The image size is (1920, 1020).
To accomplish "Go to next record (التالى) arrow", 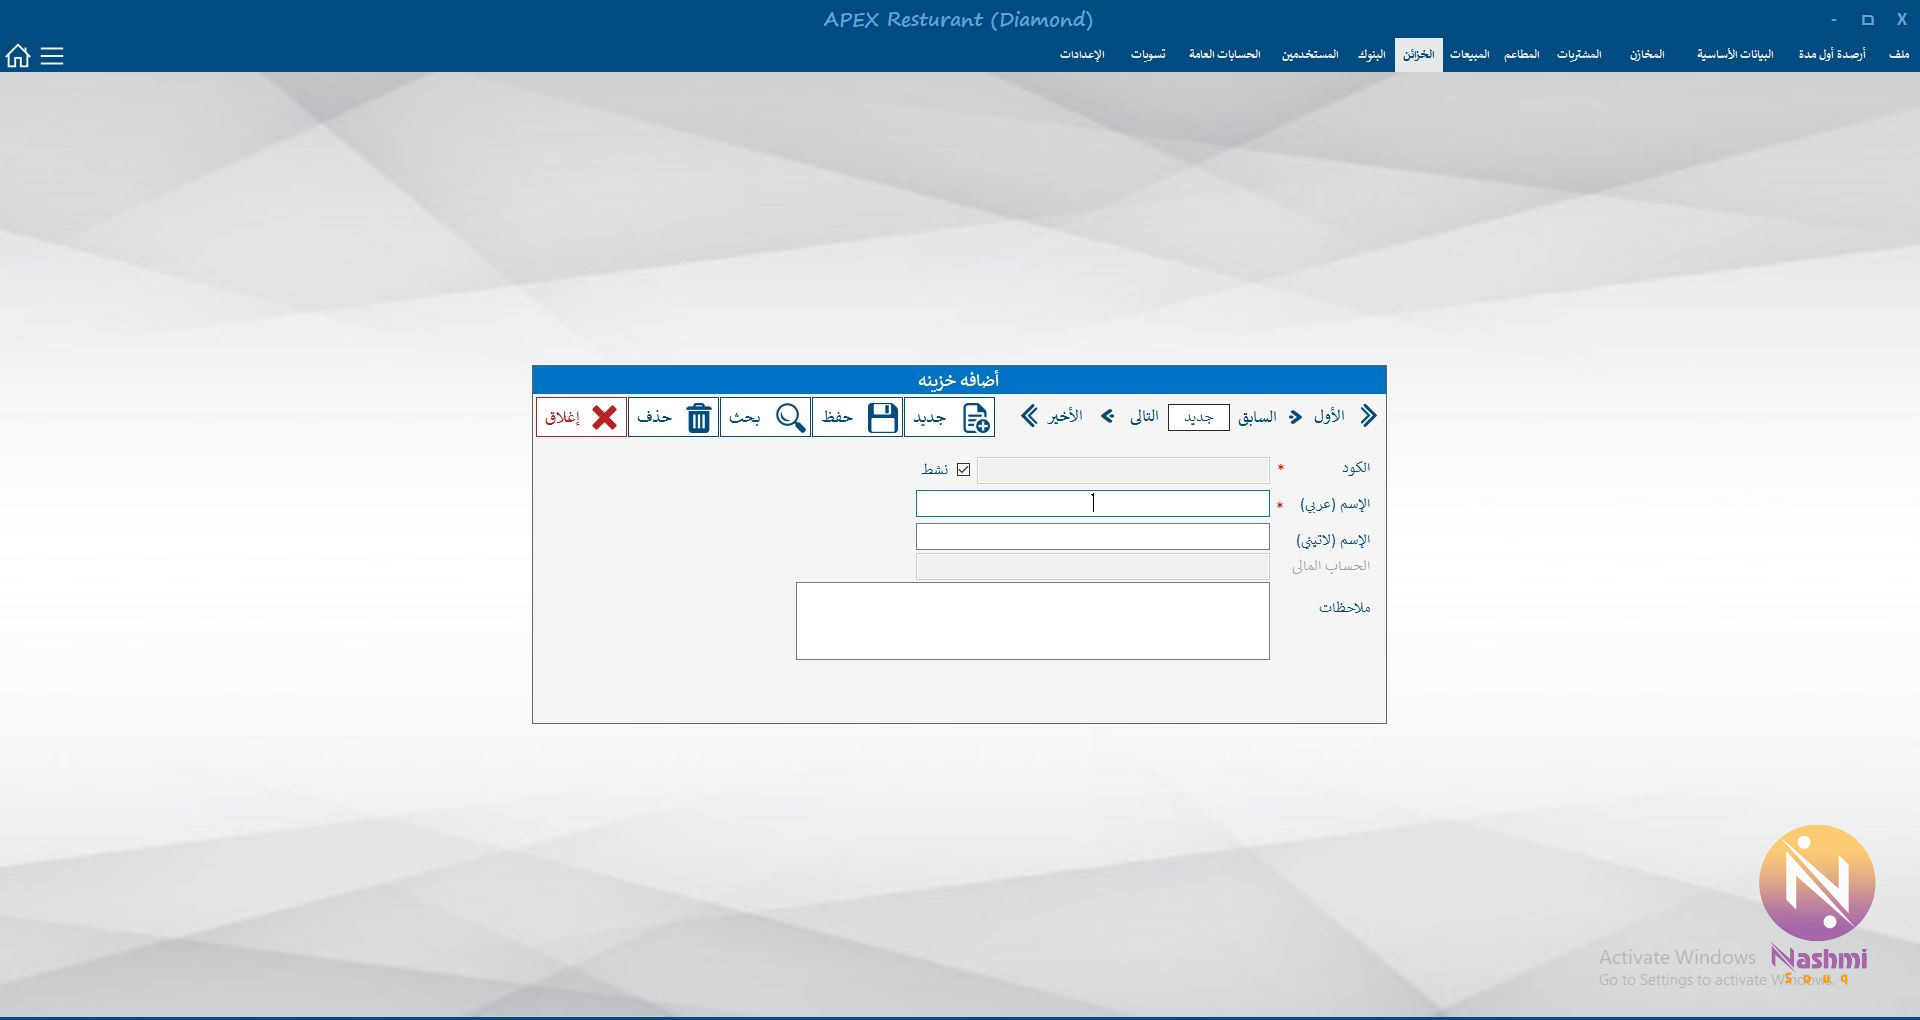I will tap(1108, 417).
